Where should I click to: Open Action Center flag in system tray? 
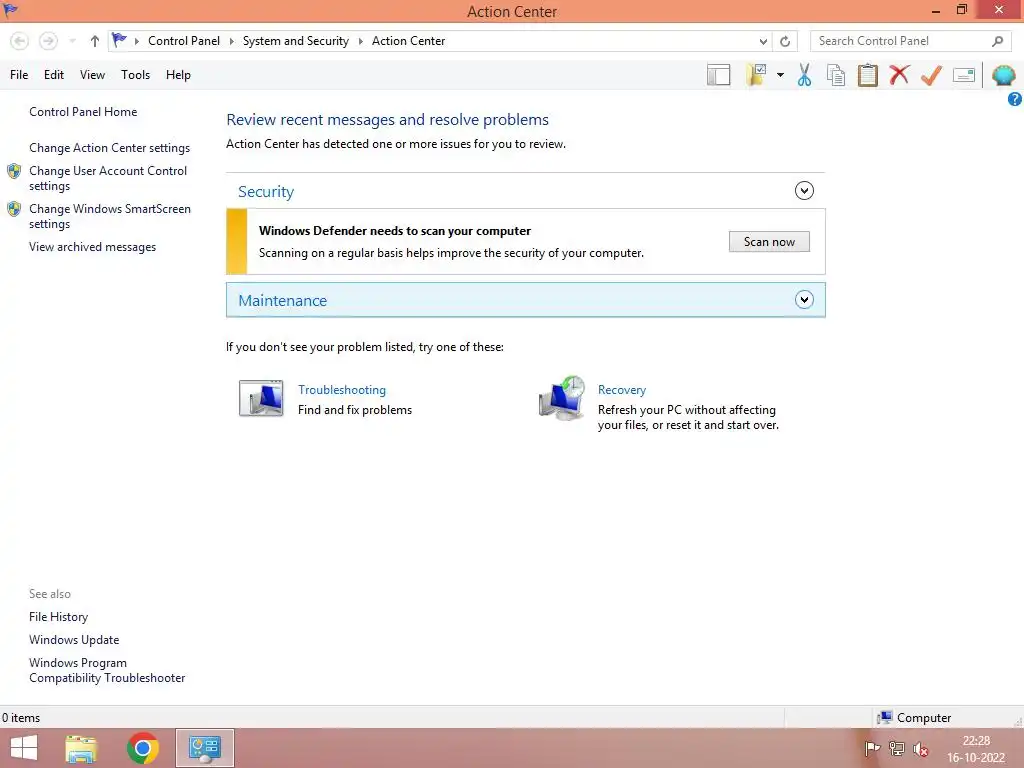(872, 749)
